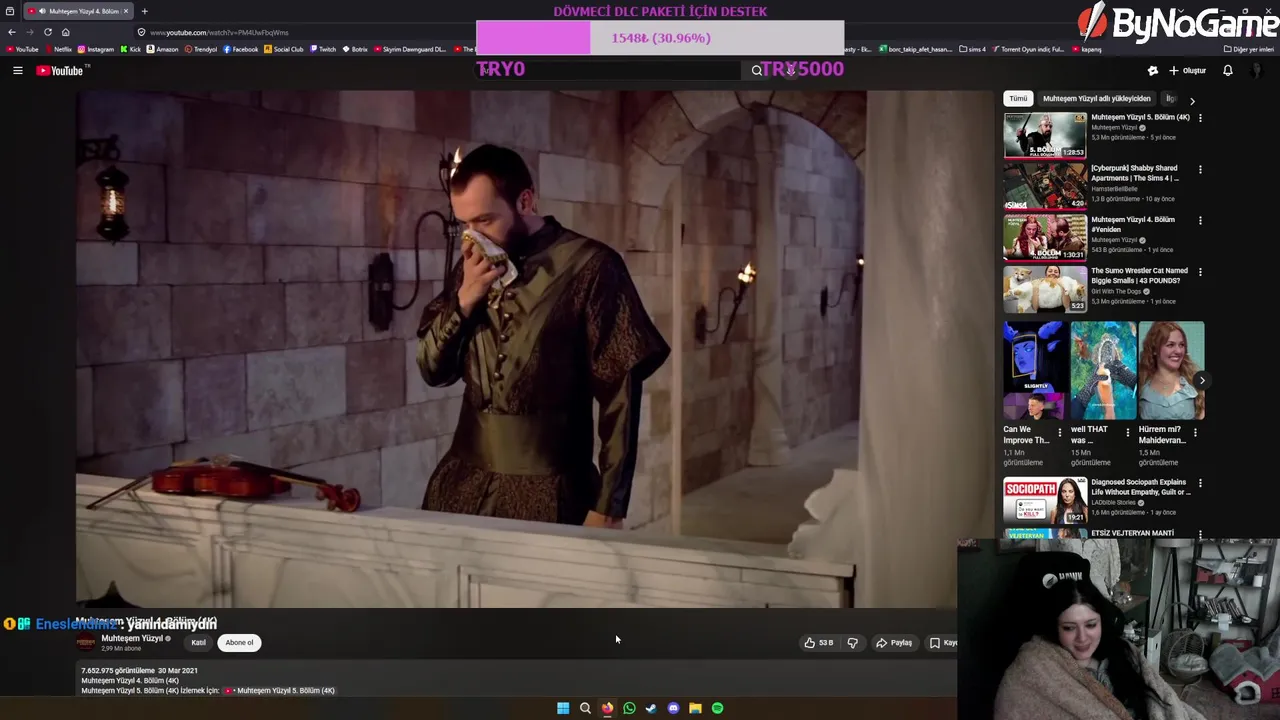Like the video with thumbs up
The width and height of the screenshot is (1280, 720).
(818, 643)
